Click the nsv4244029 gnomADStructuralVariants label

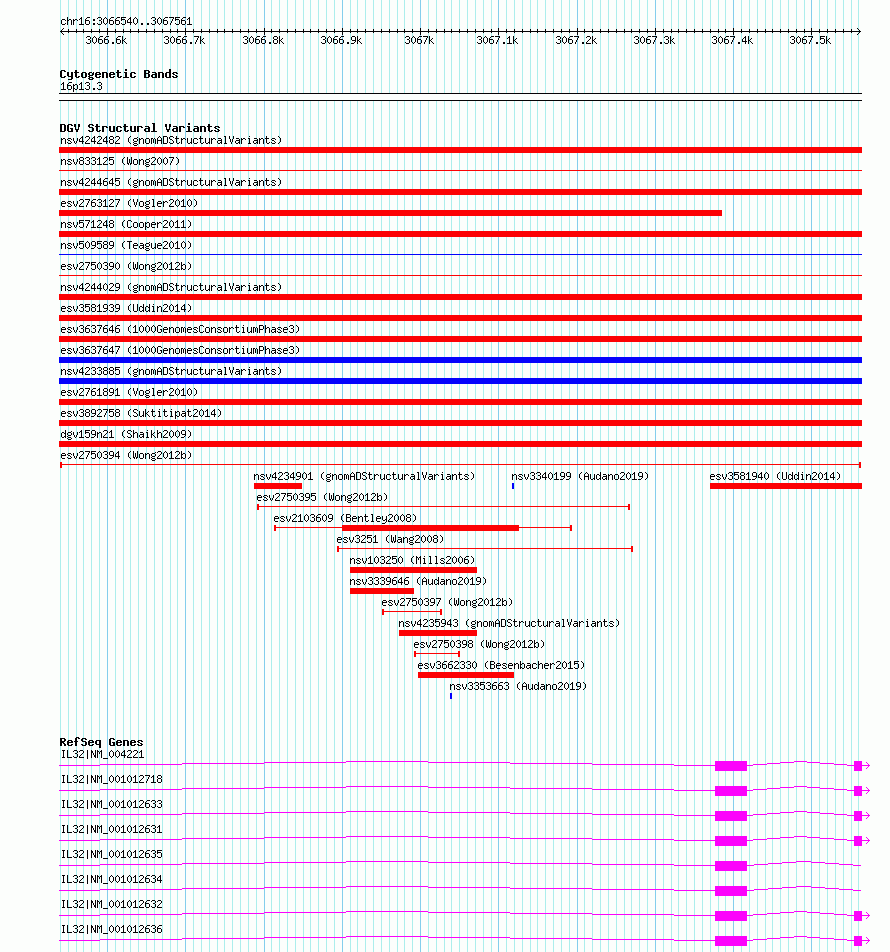[171, 287]
